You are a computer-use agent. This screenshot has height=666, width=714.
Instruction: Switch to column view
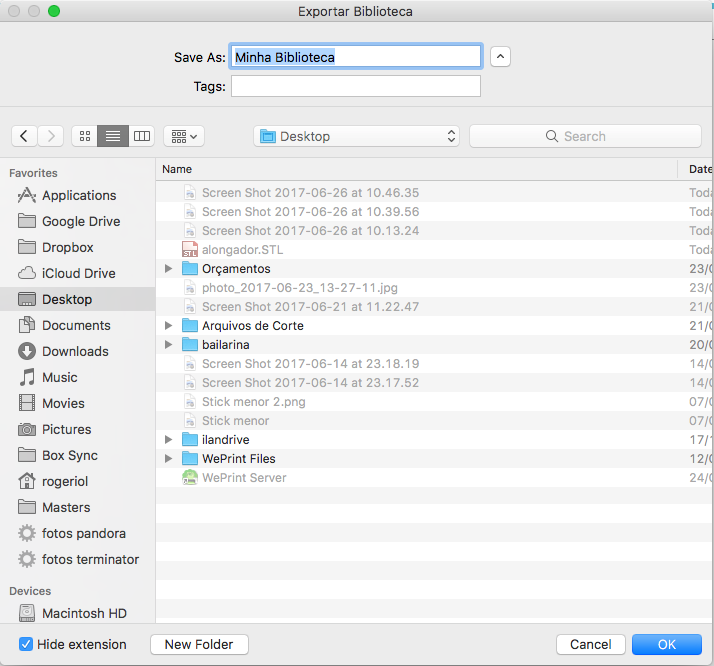coord(142,136)
